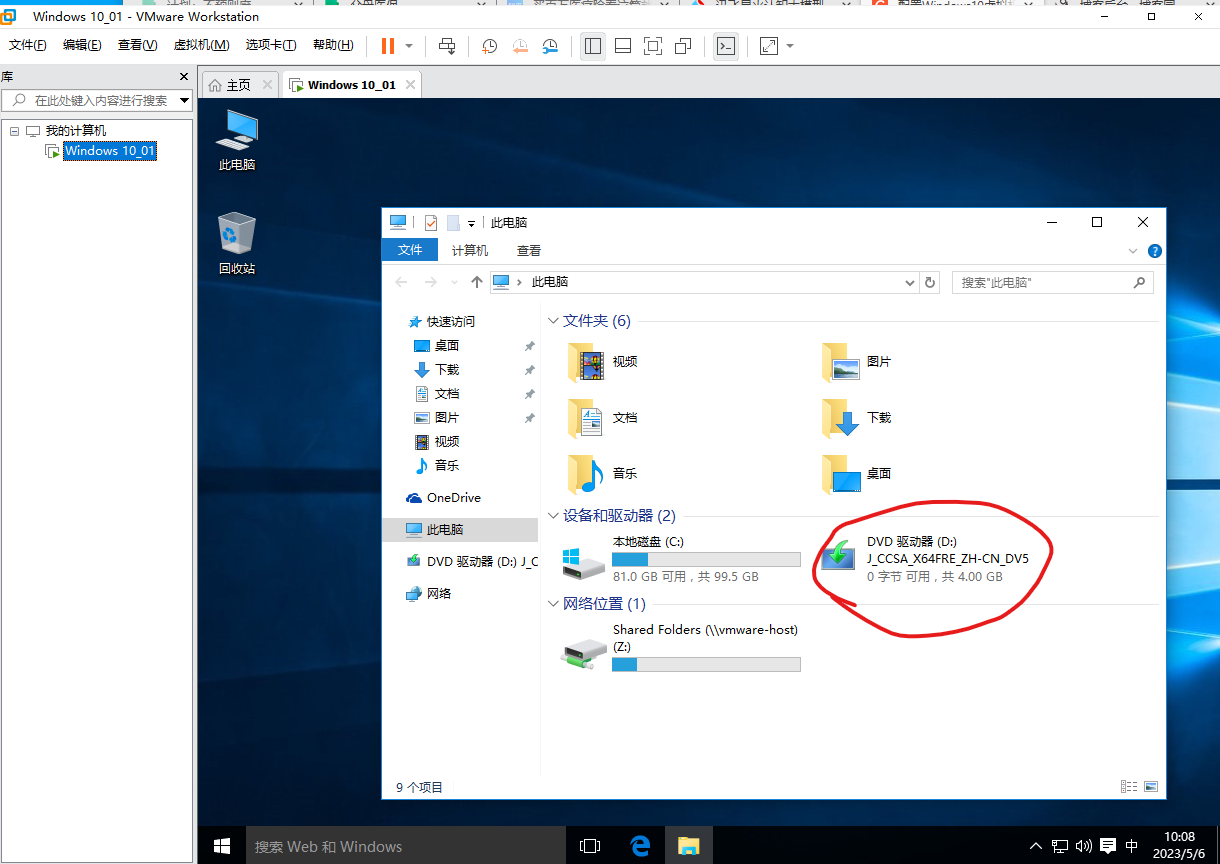The image size is (1220, 864).
Task: Click OneDrive in the navigation pane
Action: pos(453,498)
